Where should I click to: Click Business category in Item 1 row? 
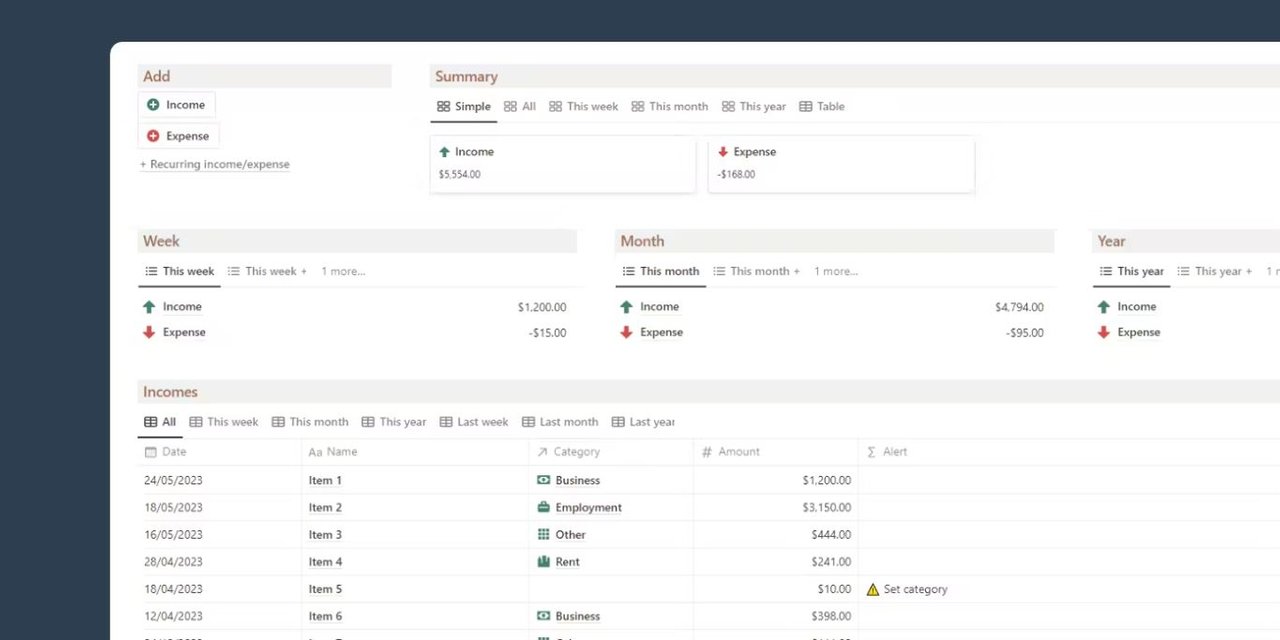point(569,481)
